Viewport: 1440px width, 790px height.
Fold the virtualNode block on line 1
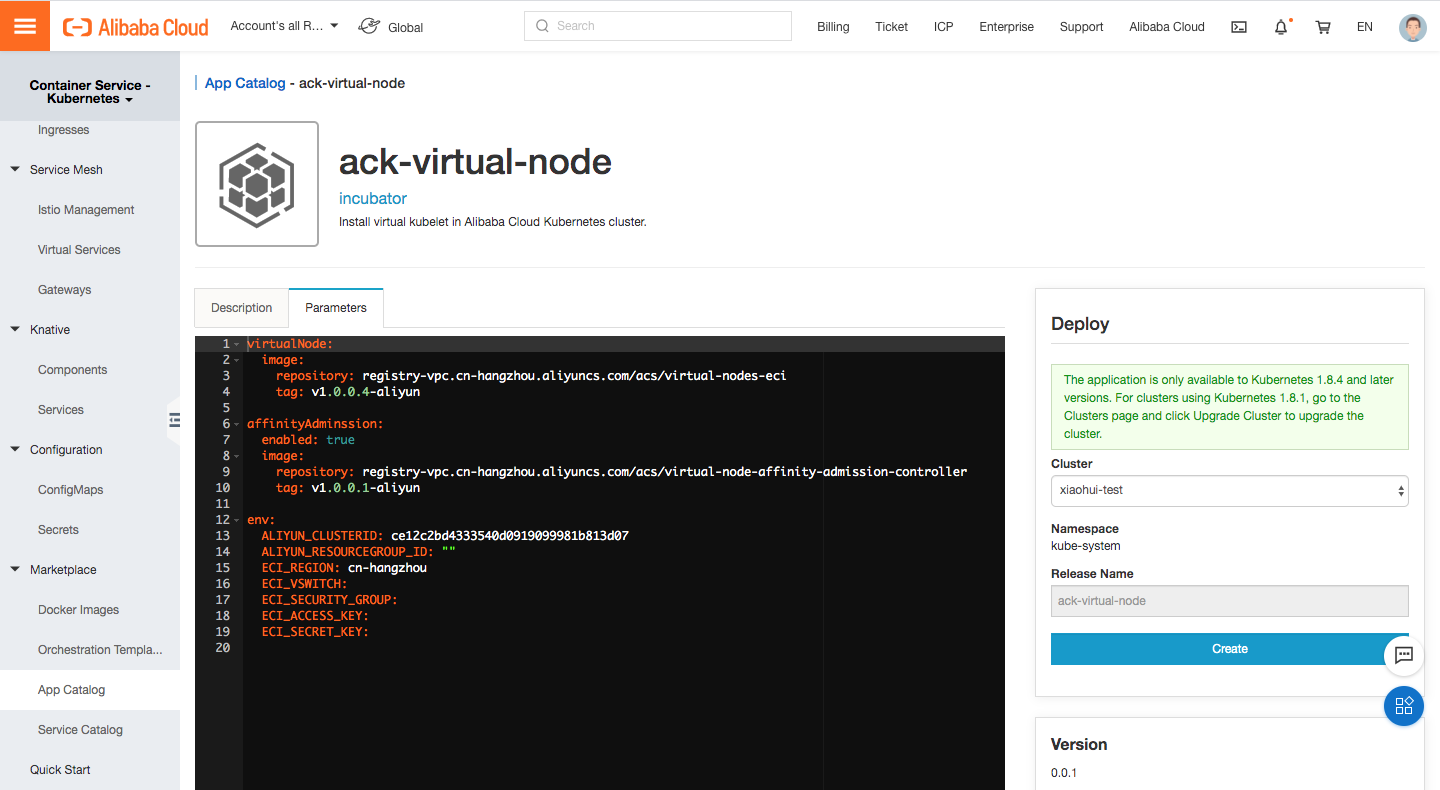click(x=236, y=344)
